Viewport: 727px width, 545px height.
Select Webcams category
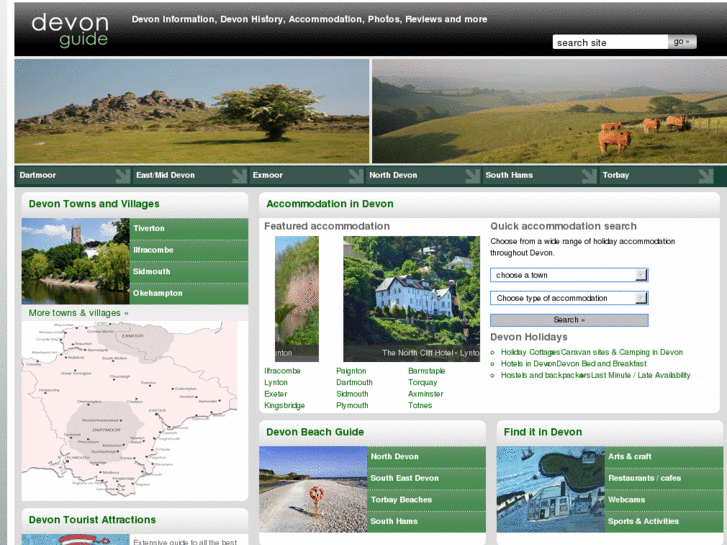(664, 500)
